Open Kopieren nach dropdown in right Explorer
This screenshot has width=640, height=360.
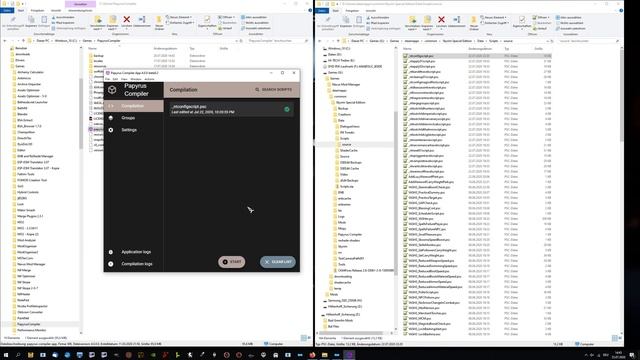[x=427, y=22]
